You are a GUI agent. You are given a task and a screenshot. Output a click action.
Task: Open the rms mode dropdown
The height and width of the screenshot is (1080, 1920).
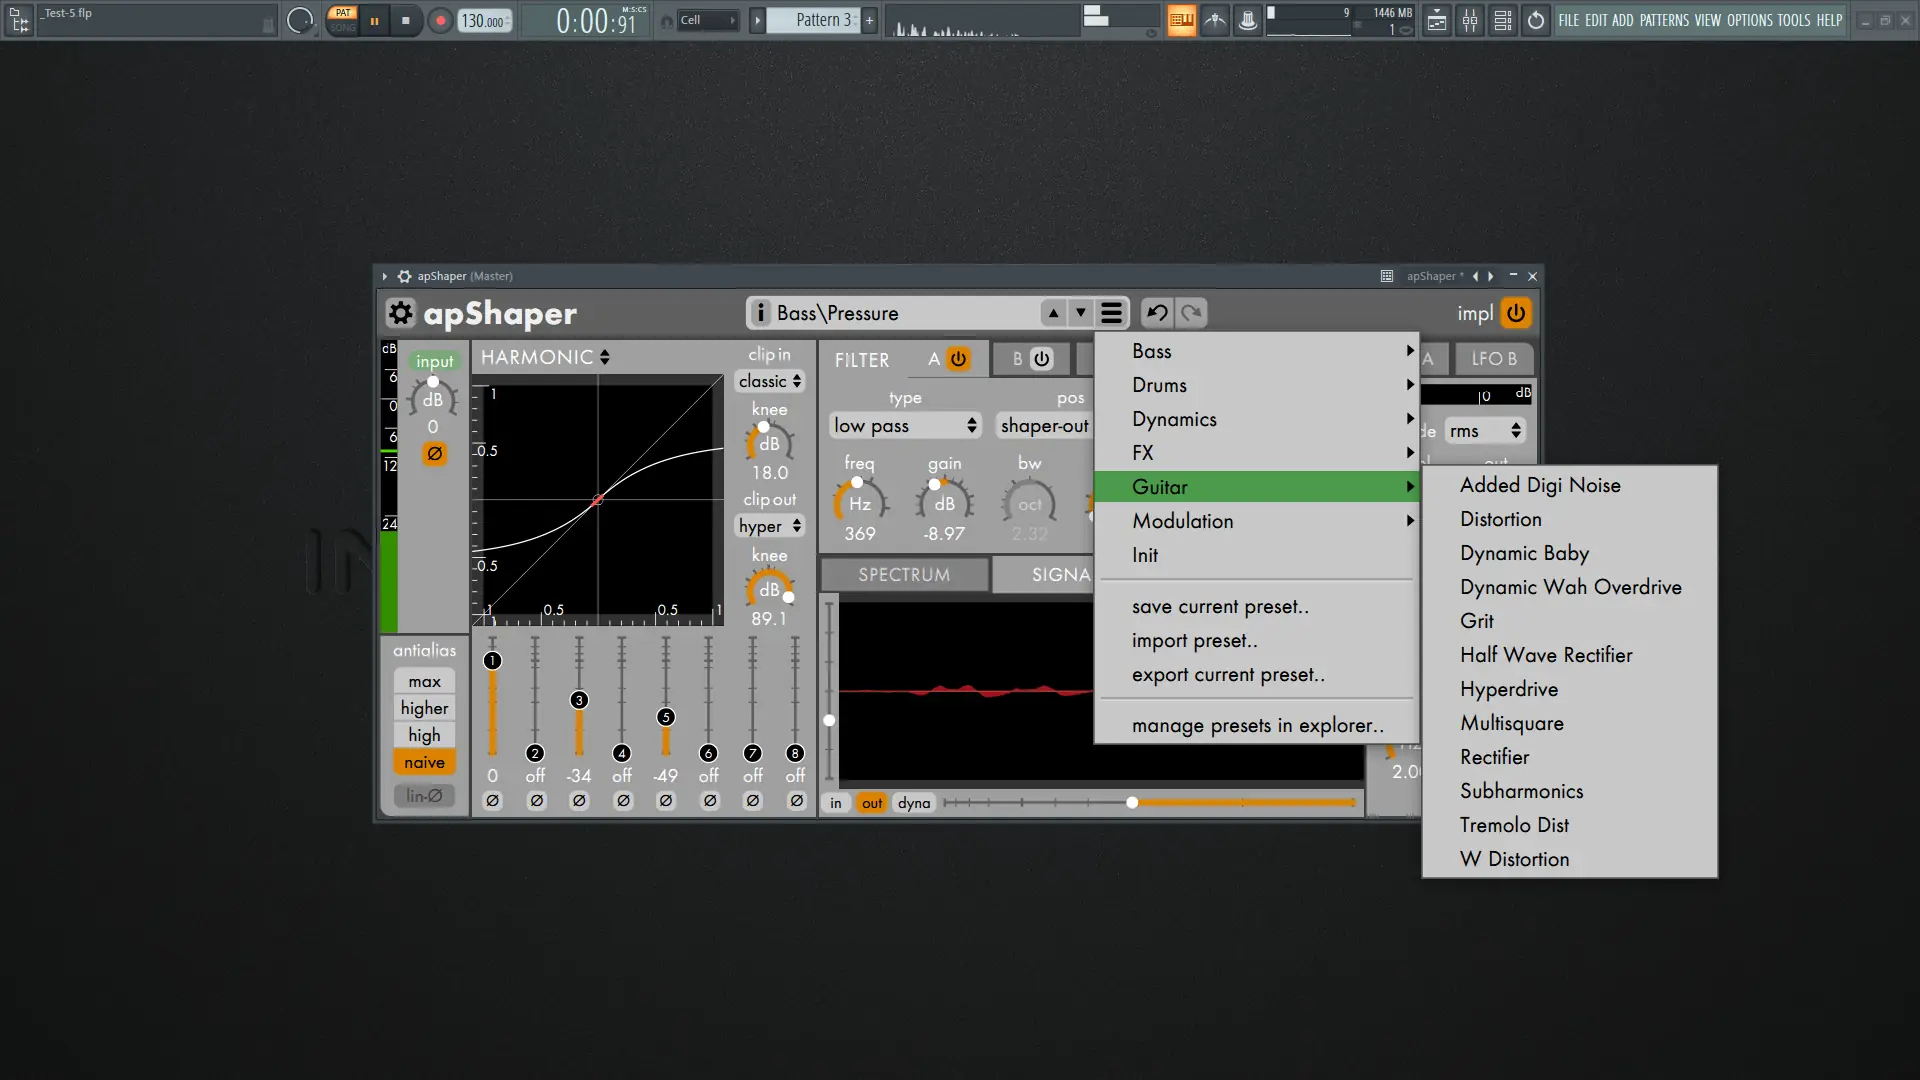[x=1485, y=431]
